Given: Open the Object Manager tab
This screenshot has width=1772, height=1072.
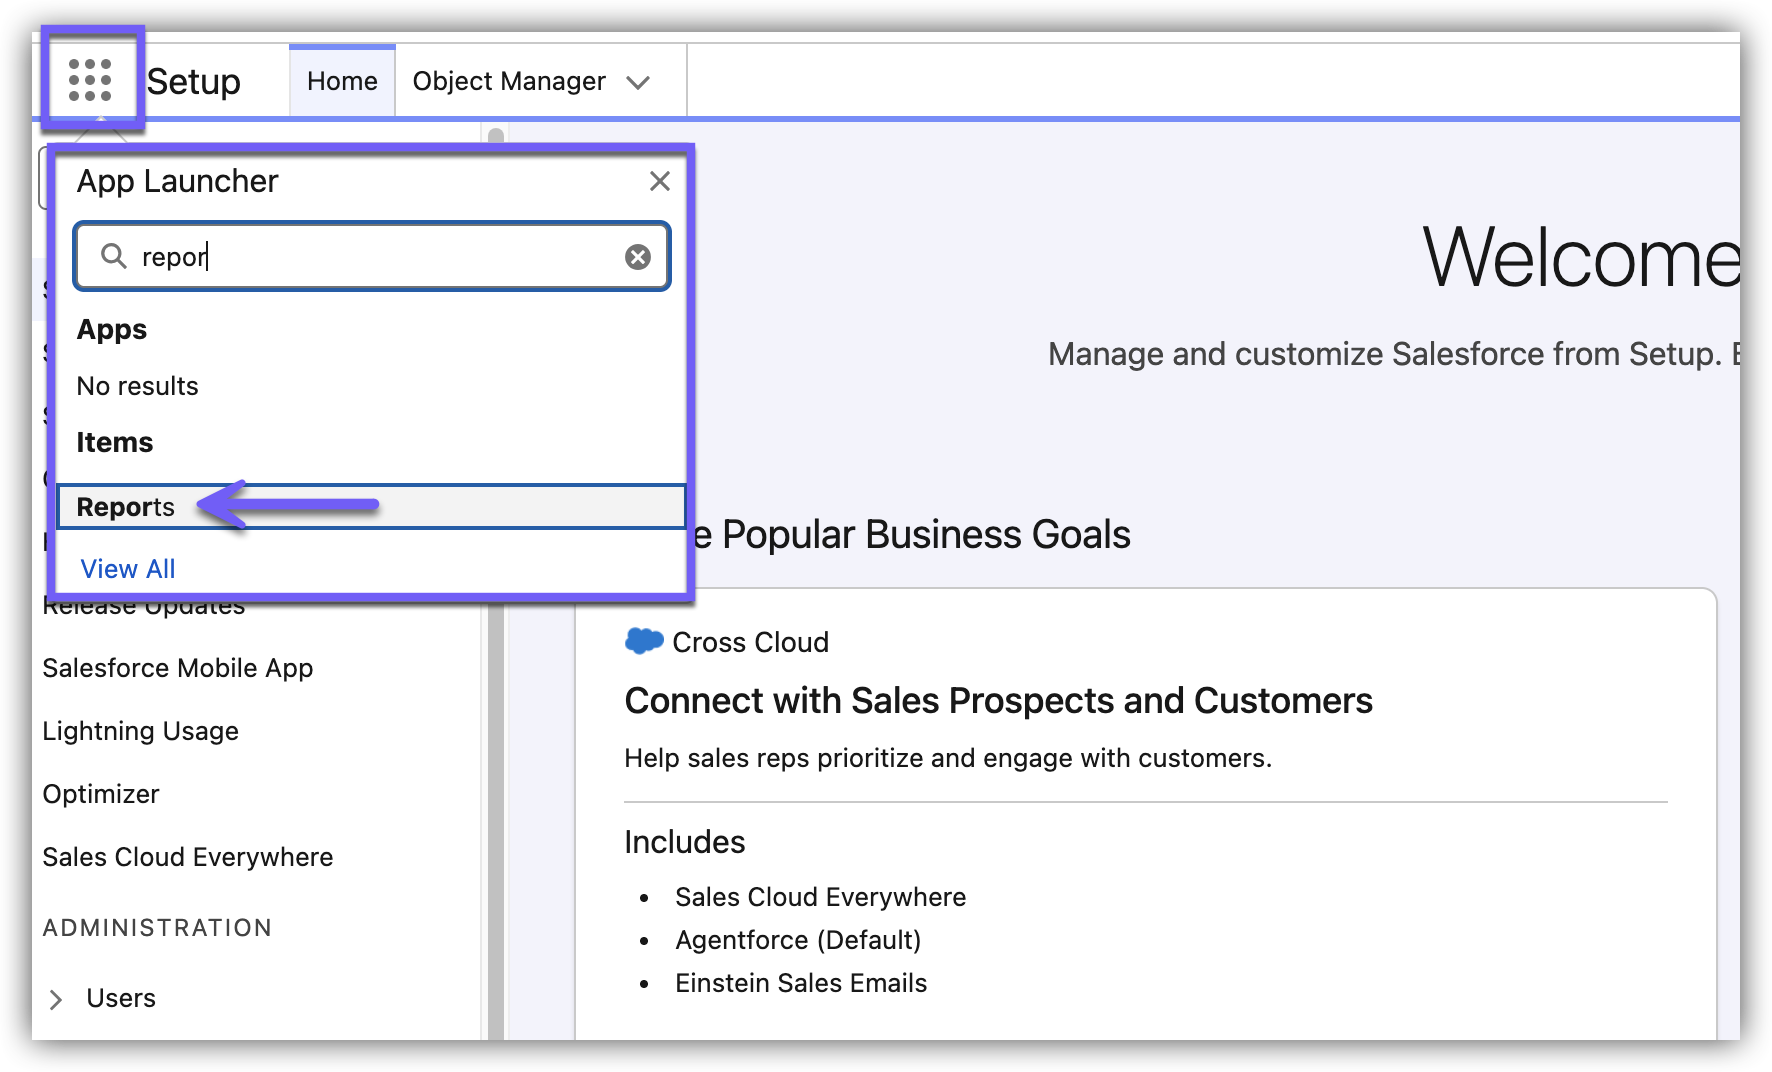Looking at the screenshot, I should [x=509, y=81].
